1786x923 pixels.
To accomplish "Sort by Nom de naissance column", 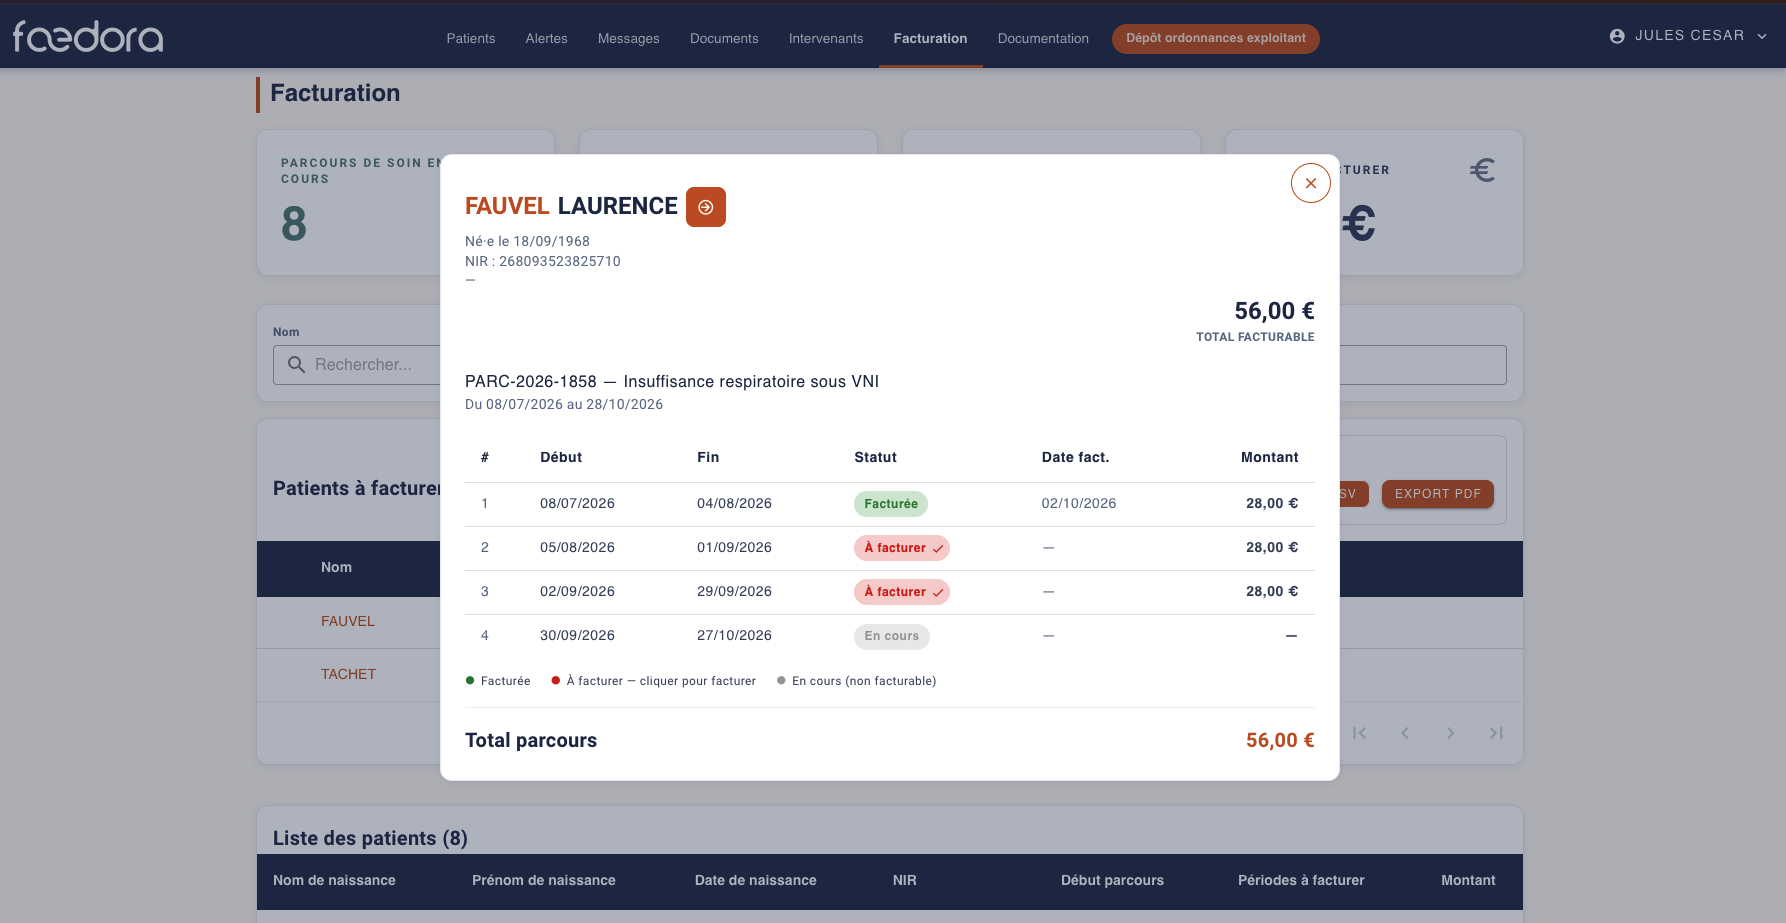I will tap(334, 880).
